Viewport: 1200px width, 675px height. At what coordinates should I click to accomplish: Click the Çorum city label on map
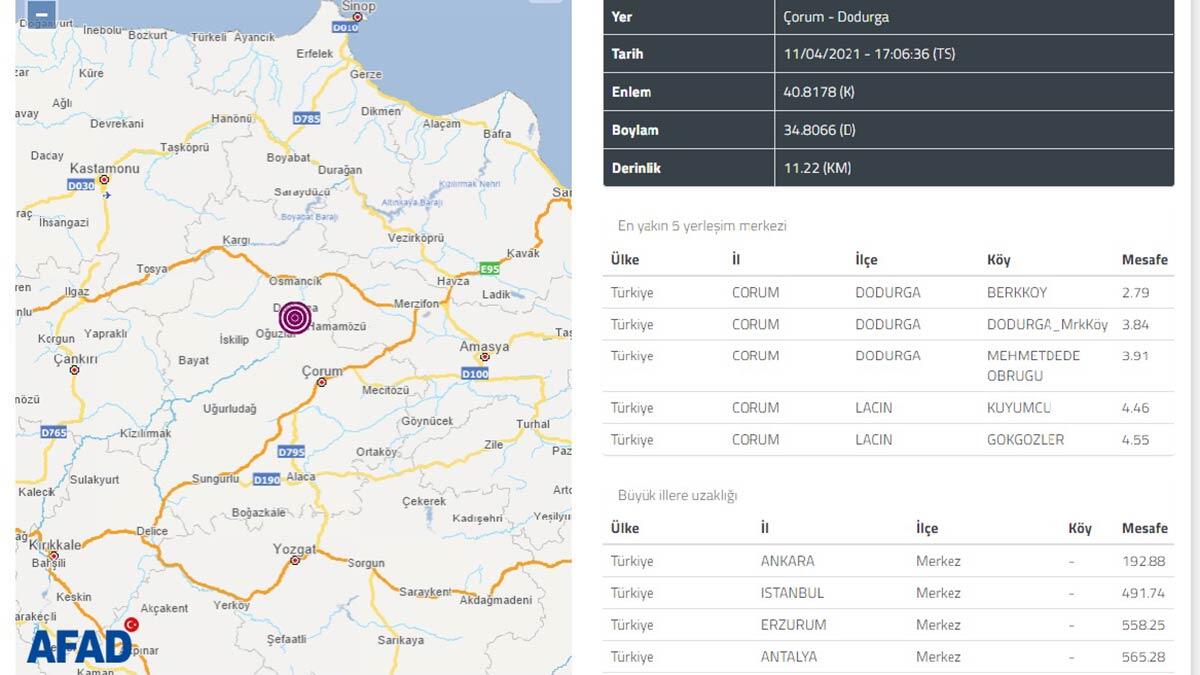(x=323, y=371)
